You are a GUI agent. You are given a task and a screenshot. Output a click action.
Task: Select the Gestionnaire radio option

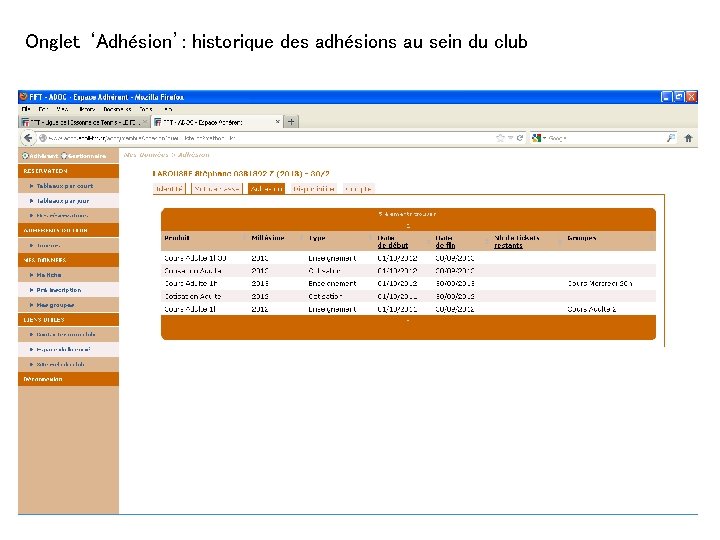click(x=64, y=156)
